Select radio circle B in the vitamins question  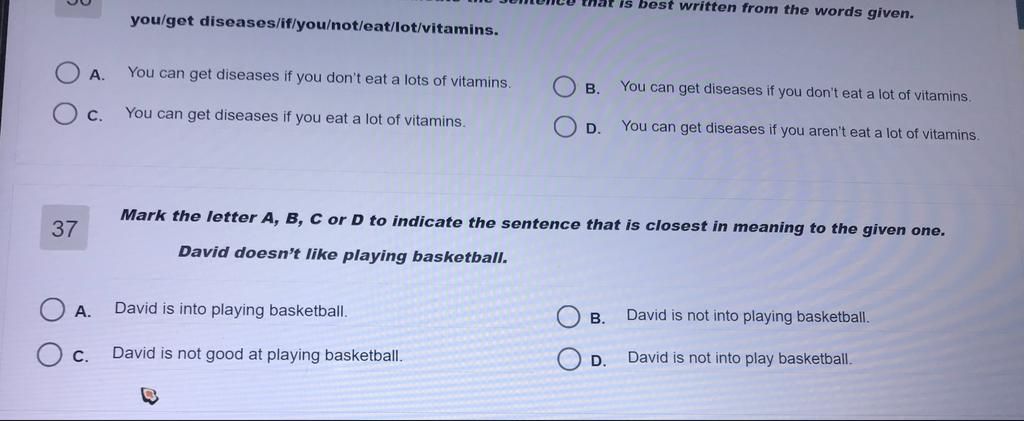click(564, 87)
